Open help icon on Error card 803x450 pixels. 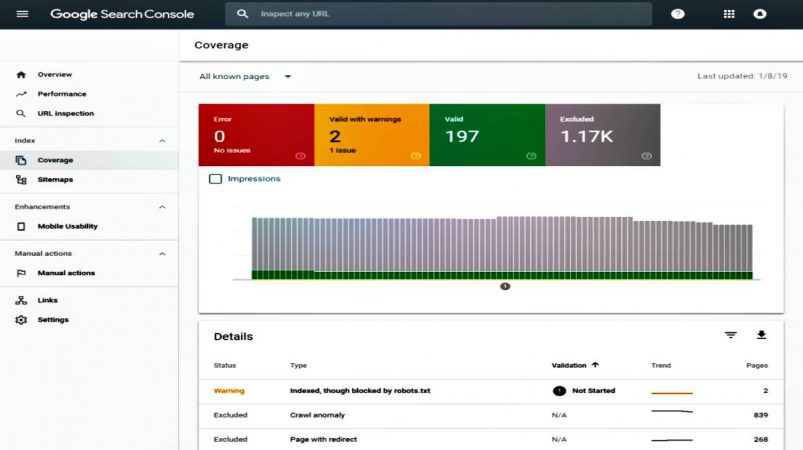point(300,156)
